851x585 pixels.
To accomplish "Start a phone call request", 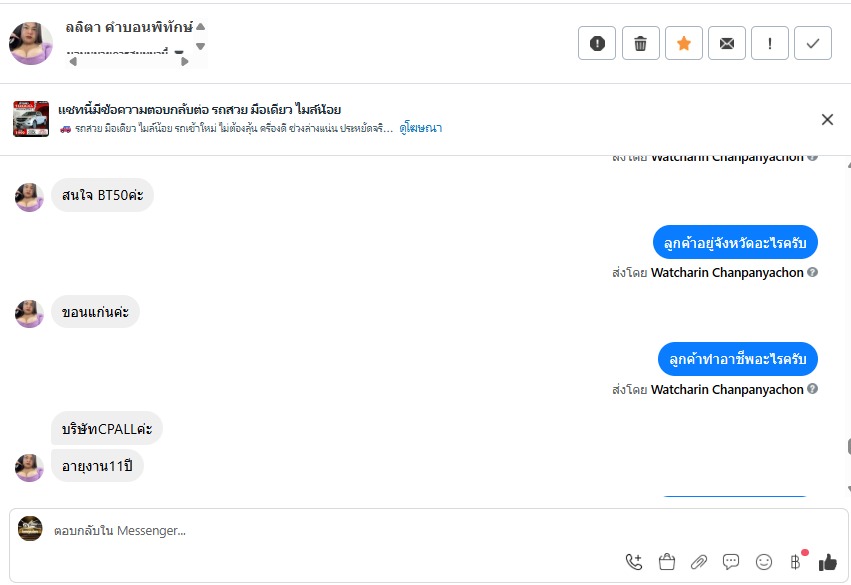I will pyautogui.click(x=634, y=562).
